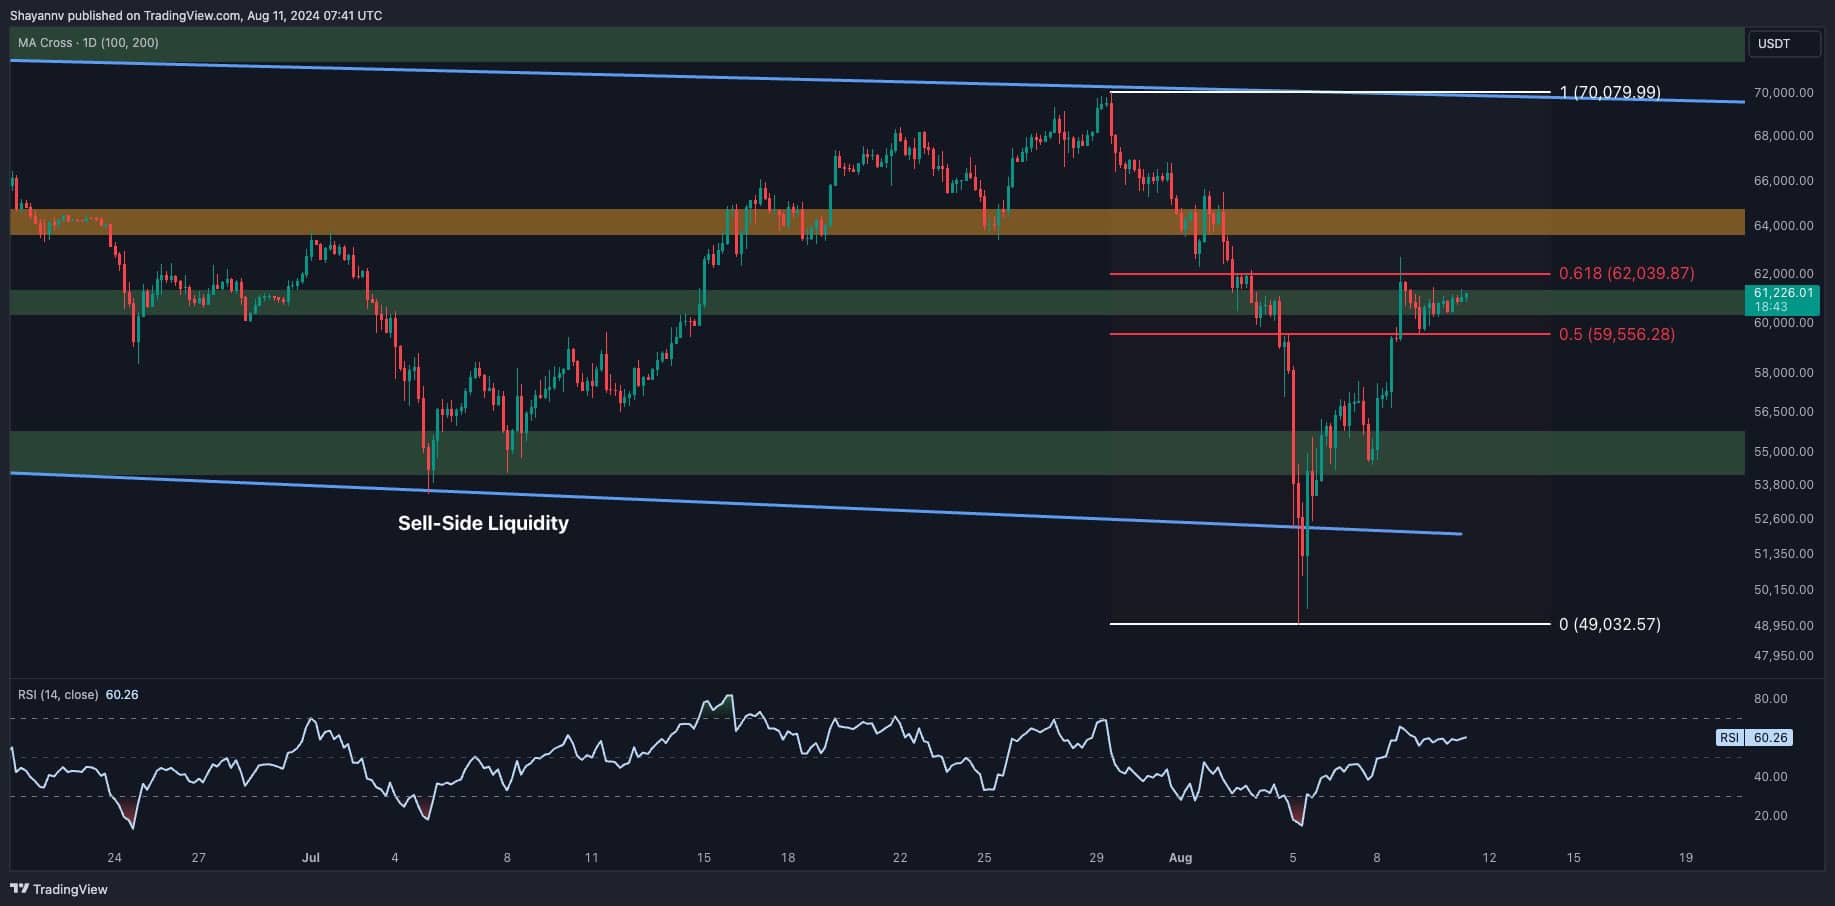This screenshot has height=906, width=1835.
Task: Click the 80.00 level on RSI scale
Action: tap(1771, 699)
